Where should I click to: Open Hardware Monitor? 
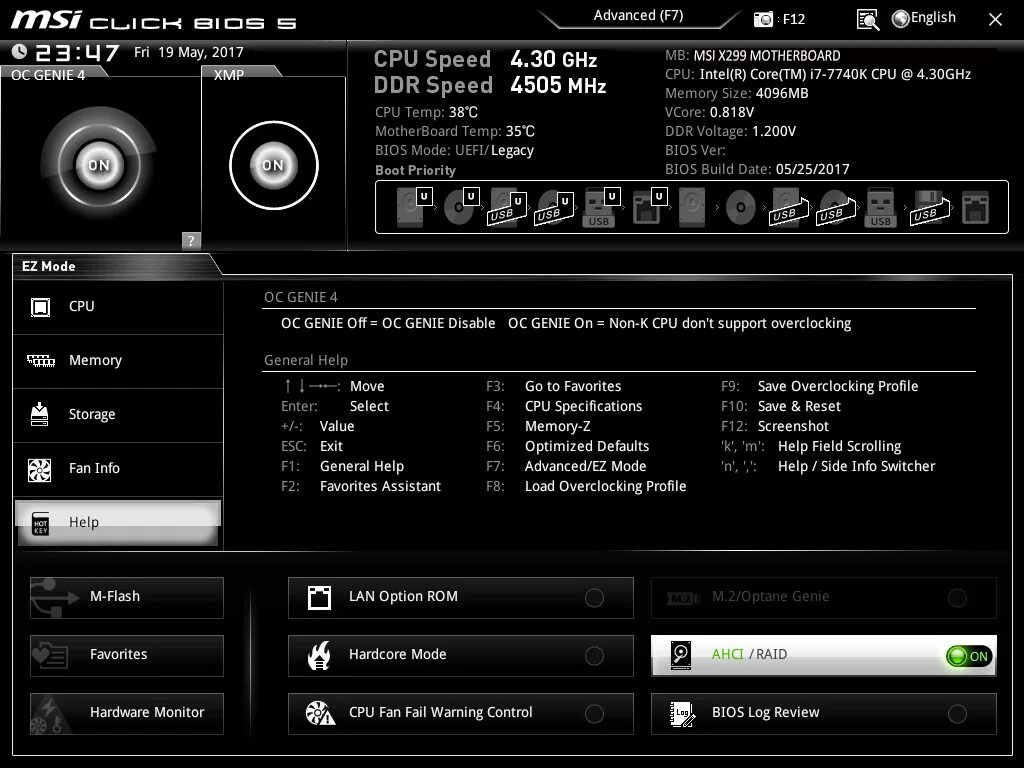click(127, 714)
